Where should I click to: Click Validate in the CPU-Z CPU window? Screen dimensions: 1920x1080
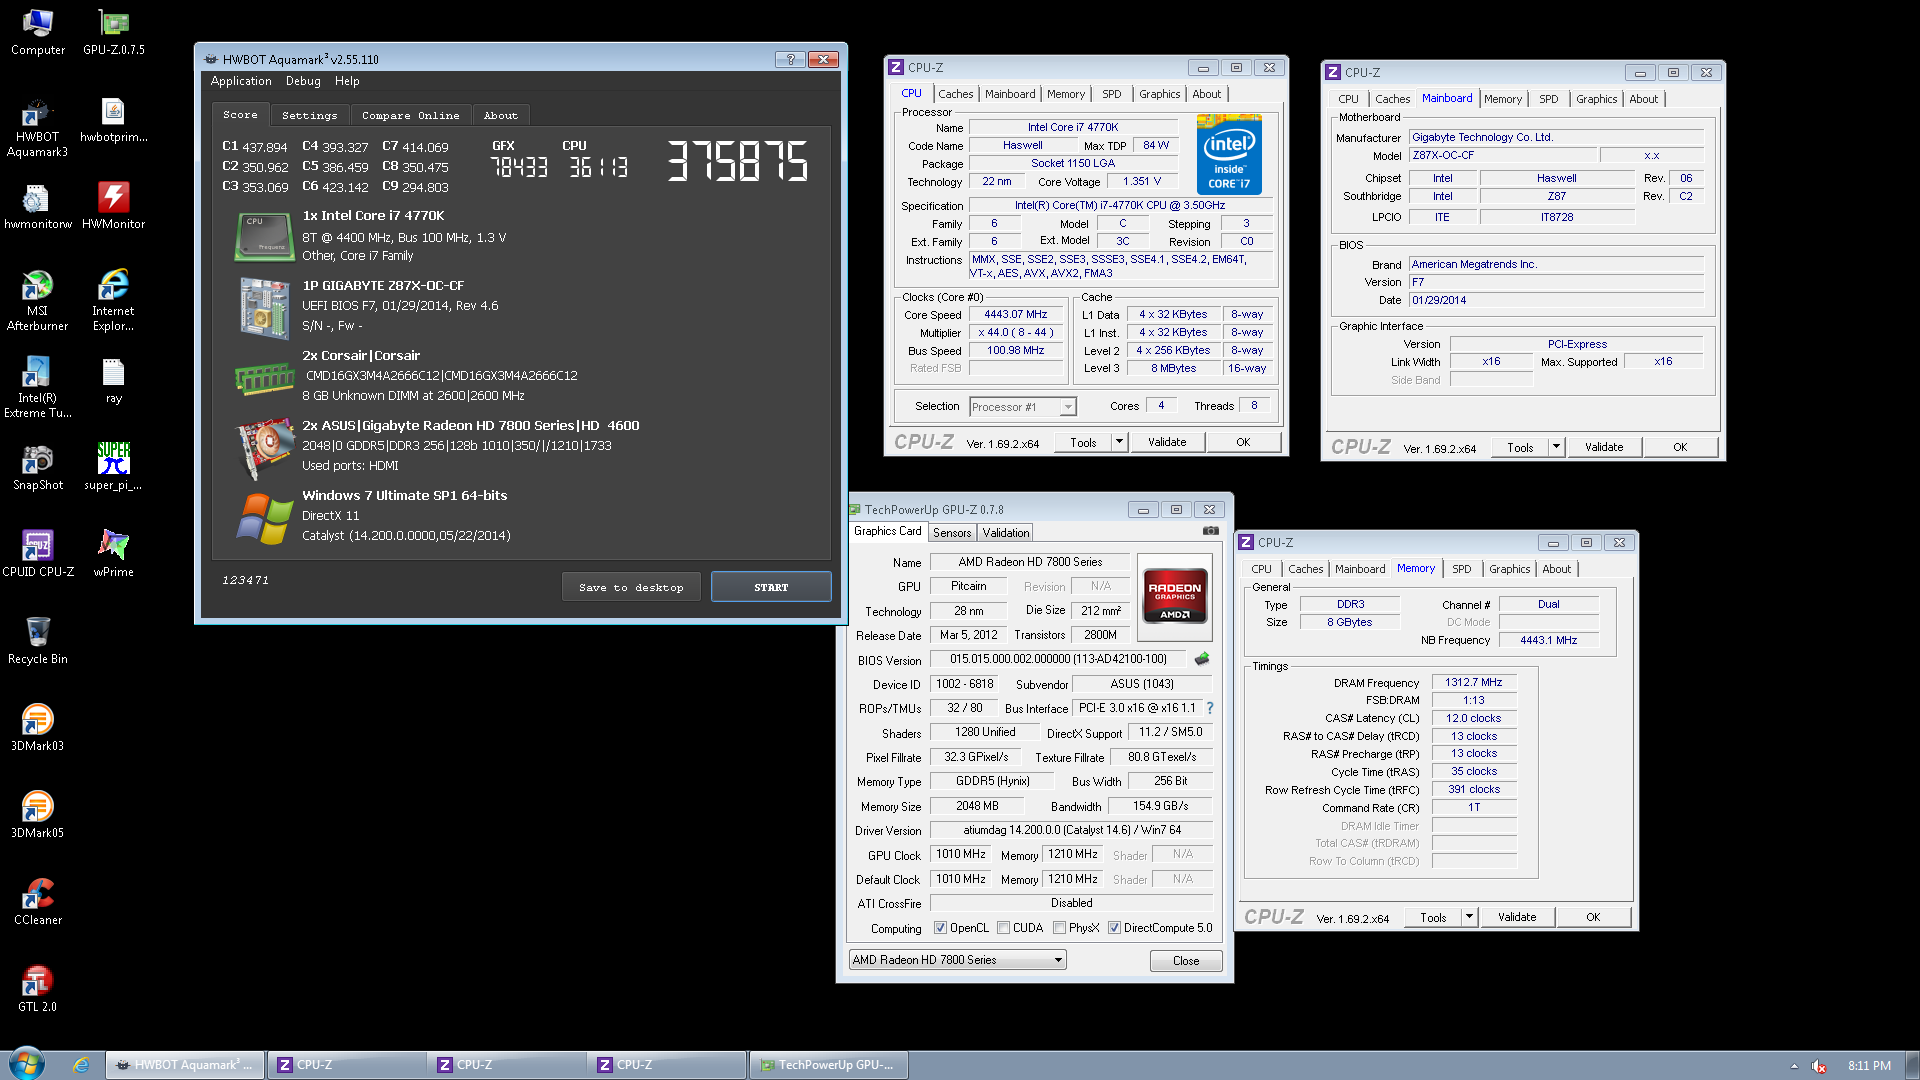click(x=1166, y=442)
